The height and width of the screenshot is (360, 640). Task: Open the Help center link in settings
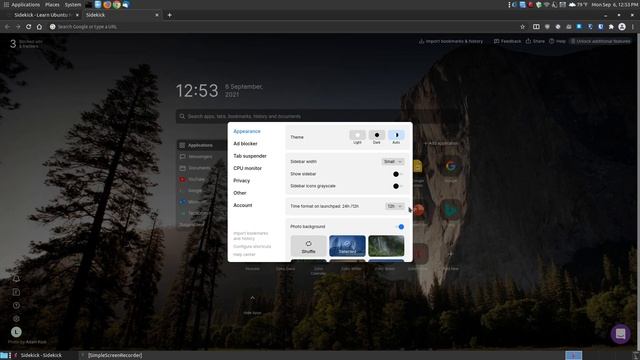pyautogui.click(x=244, y=254)
